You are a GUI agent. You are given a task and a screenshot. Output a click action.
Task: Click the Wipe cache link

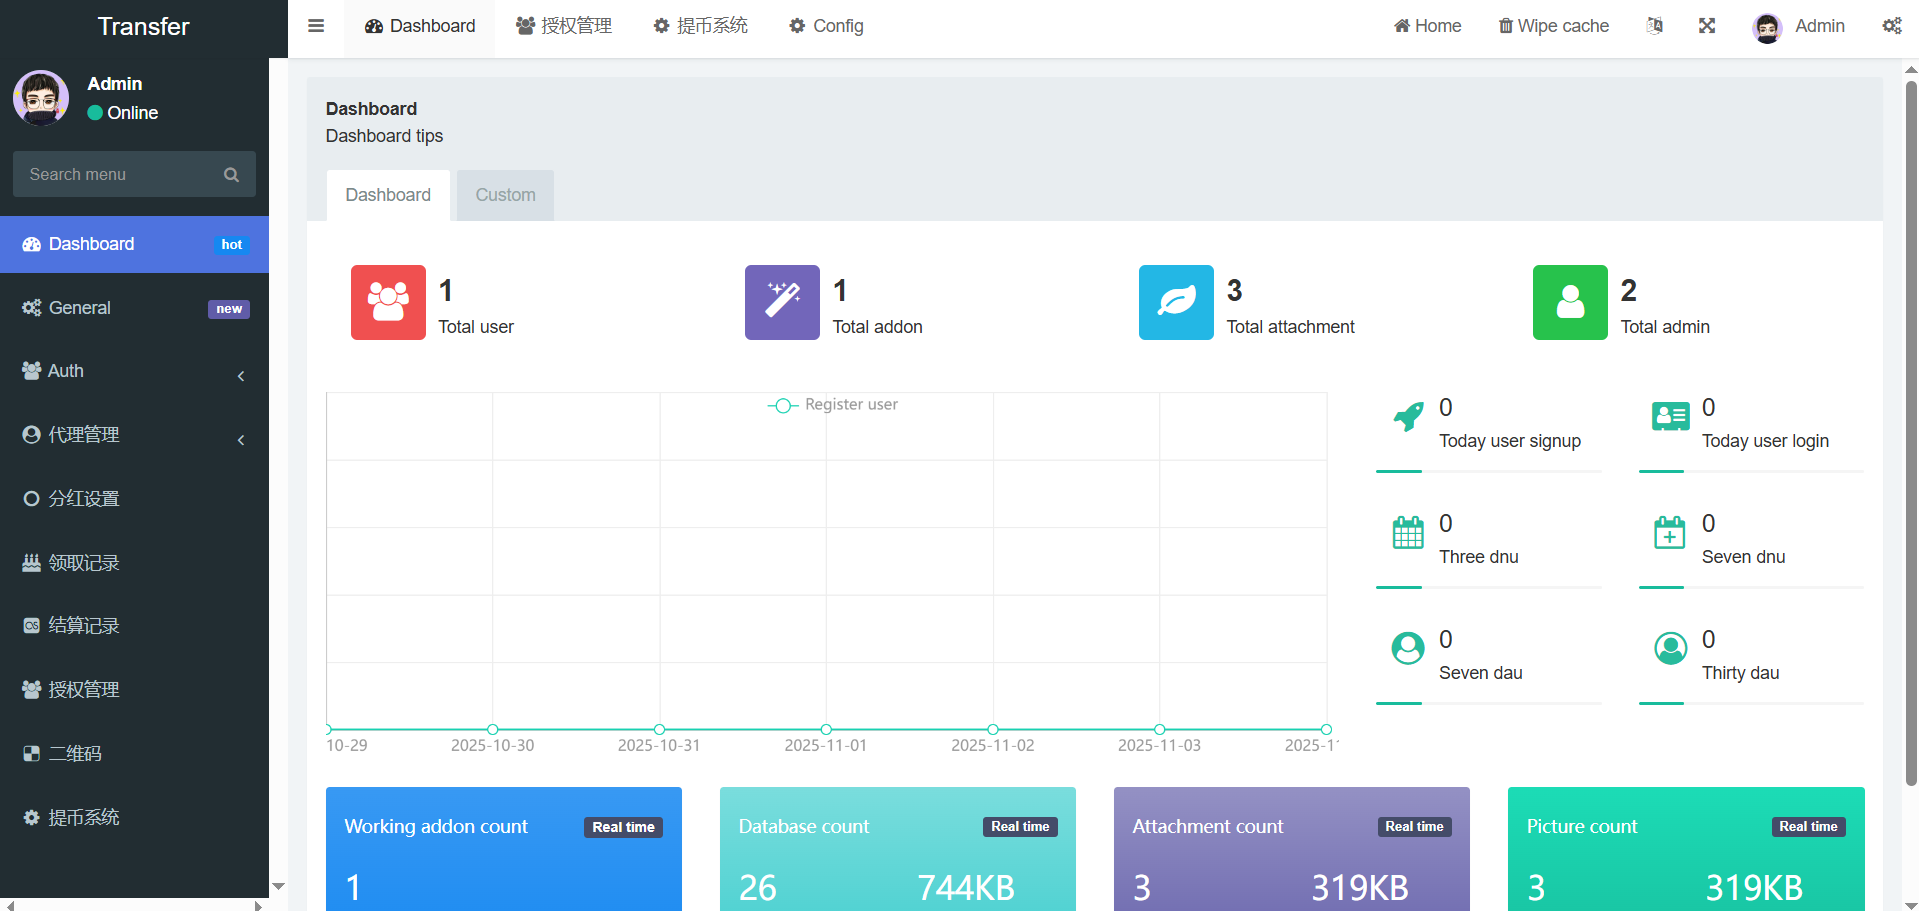1553,26
